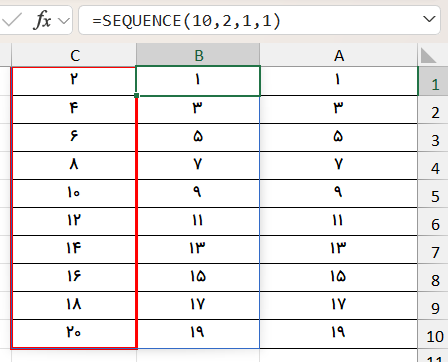Screen dimensions: 448x362
Task: Click cell C9 containing ۱۸
Action: [x=74, y=306]
